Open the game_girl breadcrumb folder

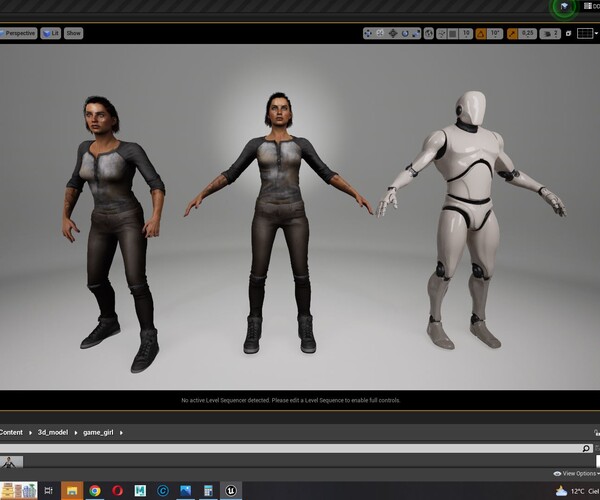click(x=98, y=432)
